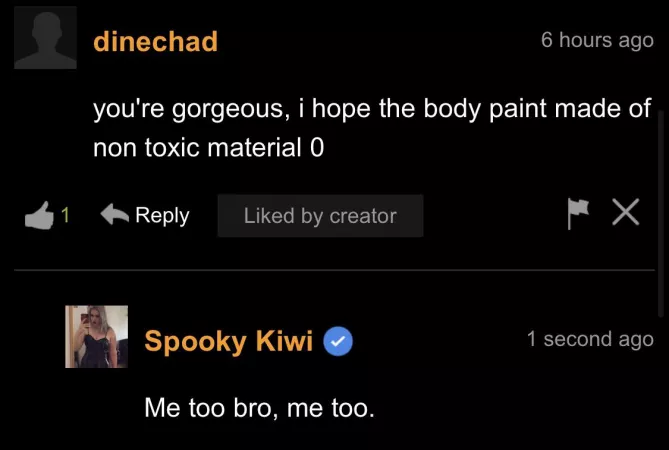Click the divider line below the comment actions
The width and height of the screenshot is (669, 450).
coord(334,270)
